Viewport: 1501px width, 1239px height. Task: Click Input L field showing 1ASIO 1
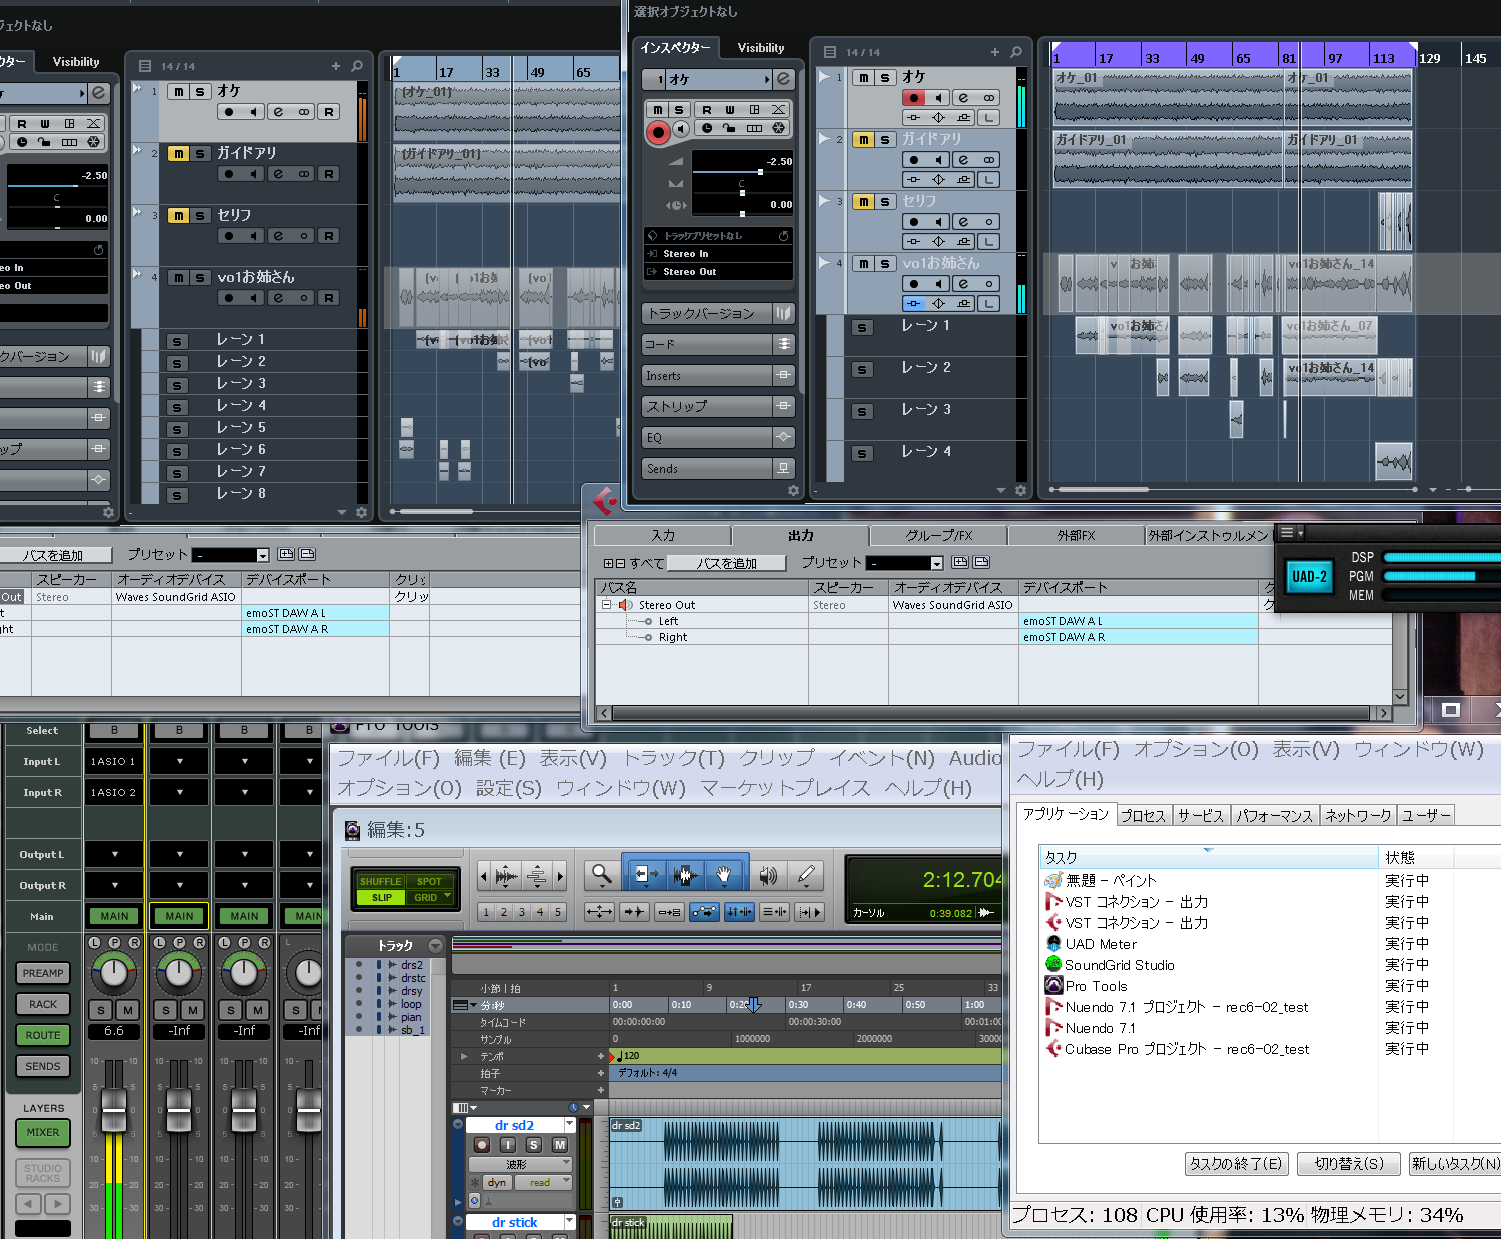coord(115,762)
